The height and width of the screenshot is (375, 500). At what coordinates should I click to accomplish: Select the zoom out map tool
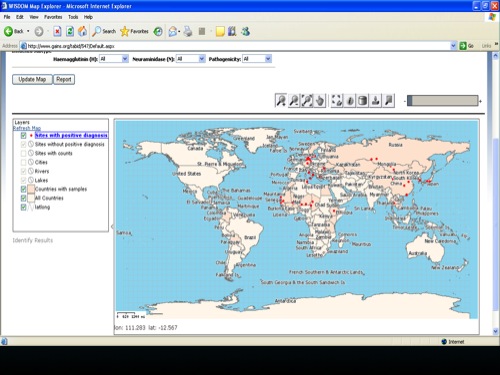point(294,100)
